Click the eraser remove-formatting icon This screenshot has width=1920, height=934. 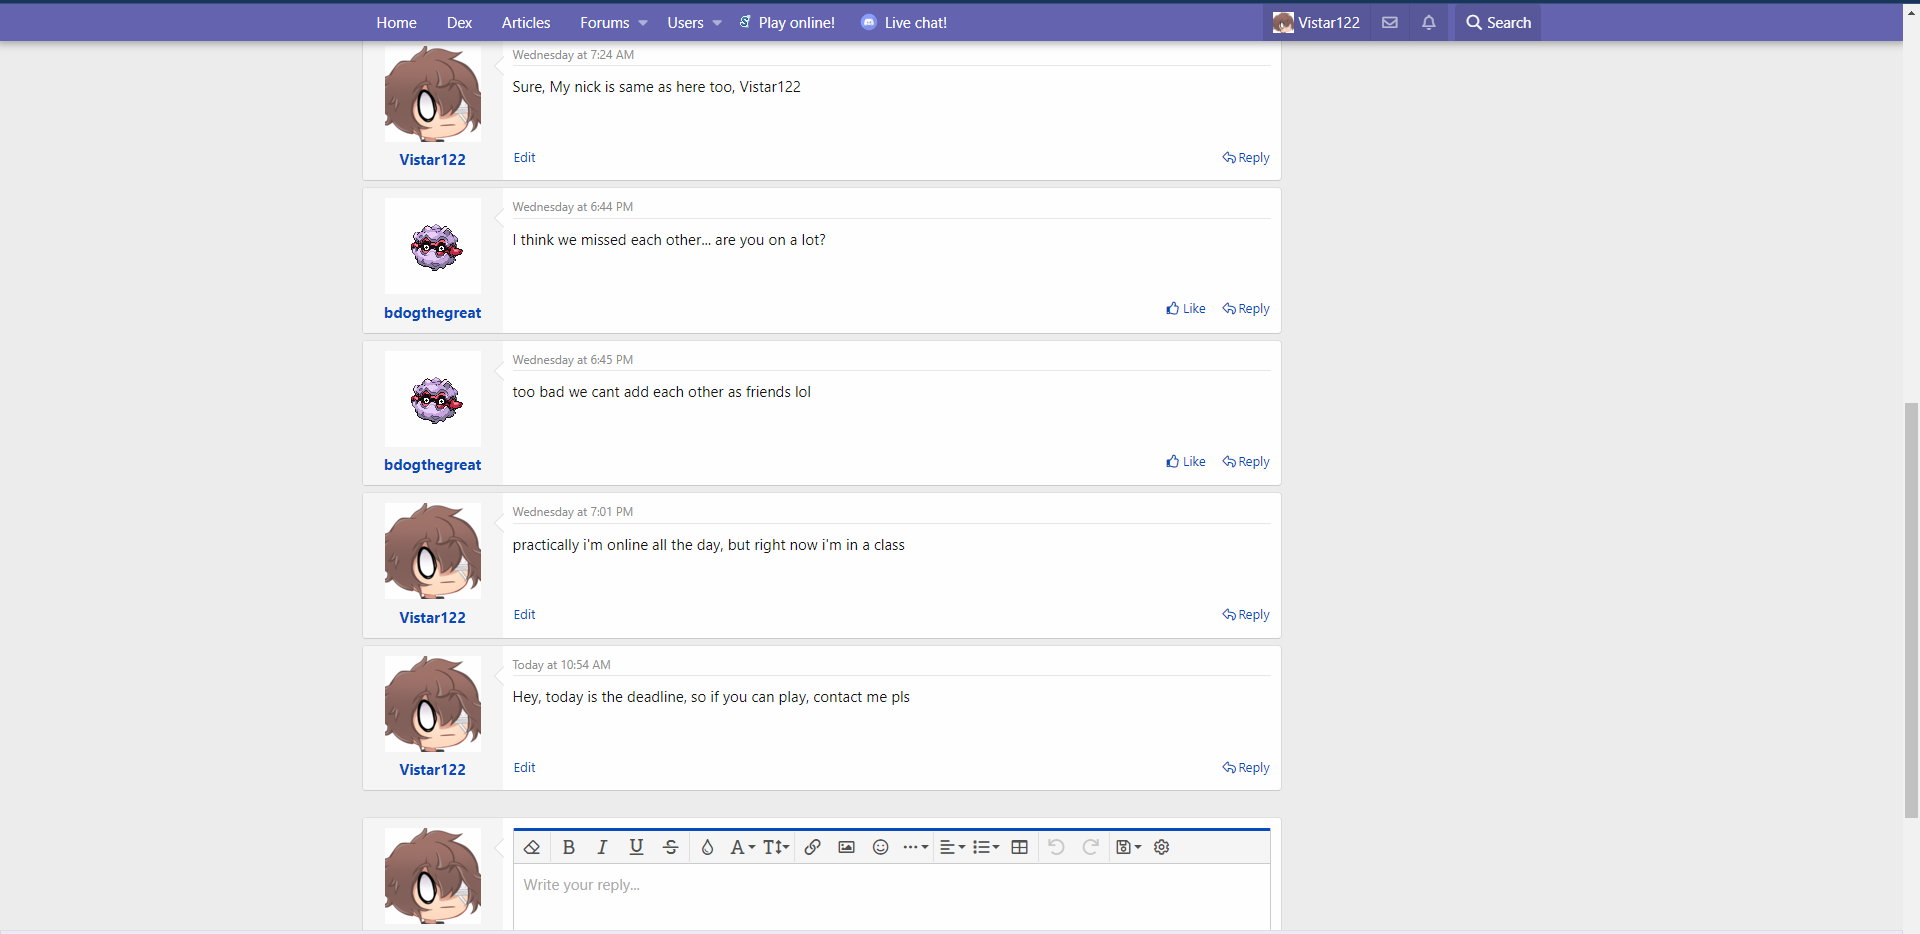coord(532,847)
